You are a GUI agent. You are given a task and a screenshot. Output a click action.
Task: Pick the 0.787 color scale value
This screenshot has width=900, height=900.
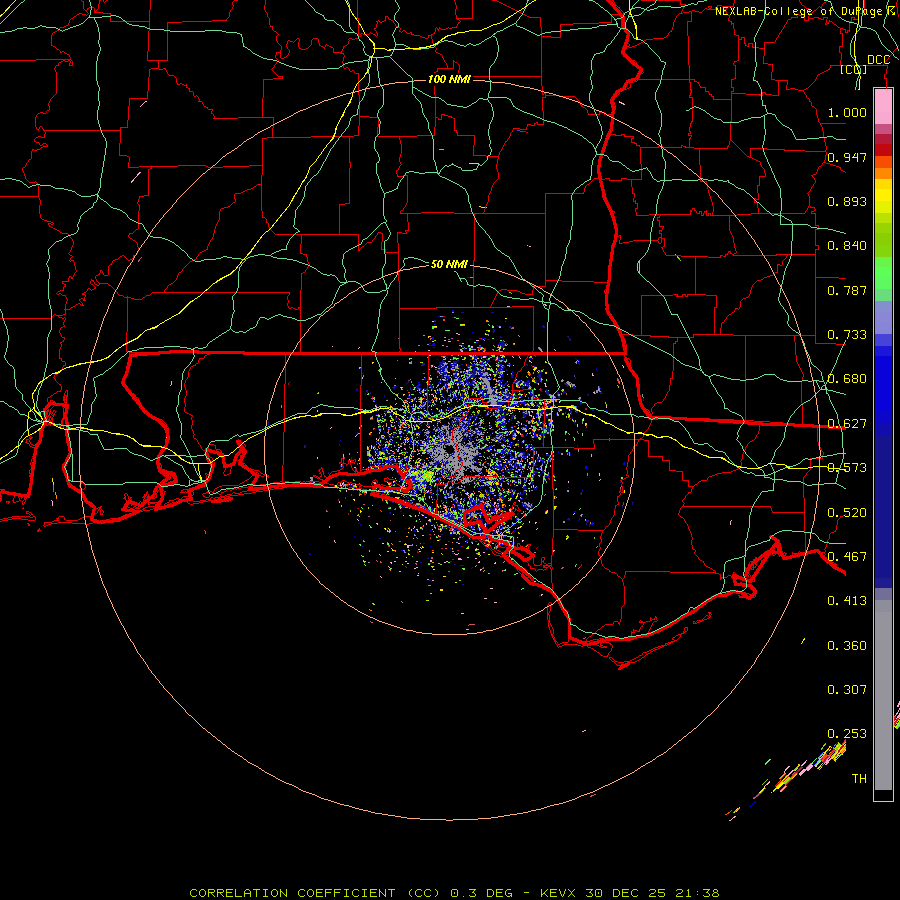pos(847,290)
